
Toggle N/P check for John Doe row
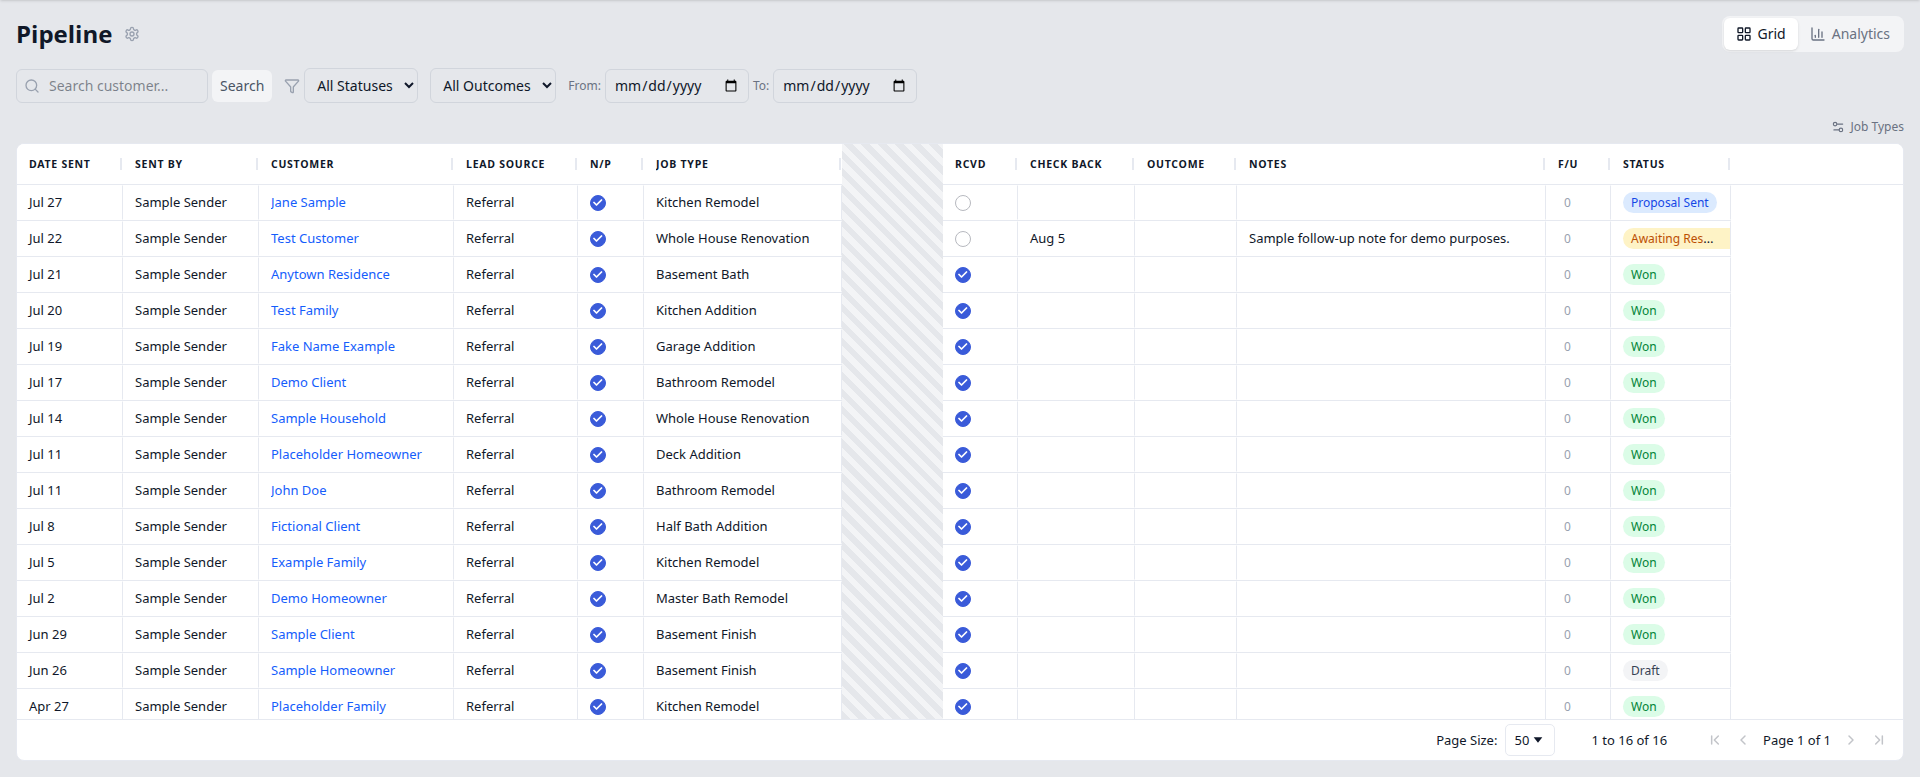(x=598, y=491)
